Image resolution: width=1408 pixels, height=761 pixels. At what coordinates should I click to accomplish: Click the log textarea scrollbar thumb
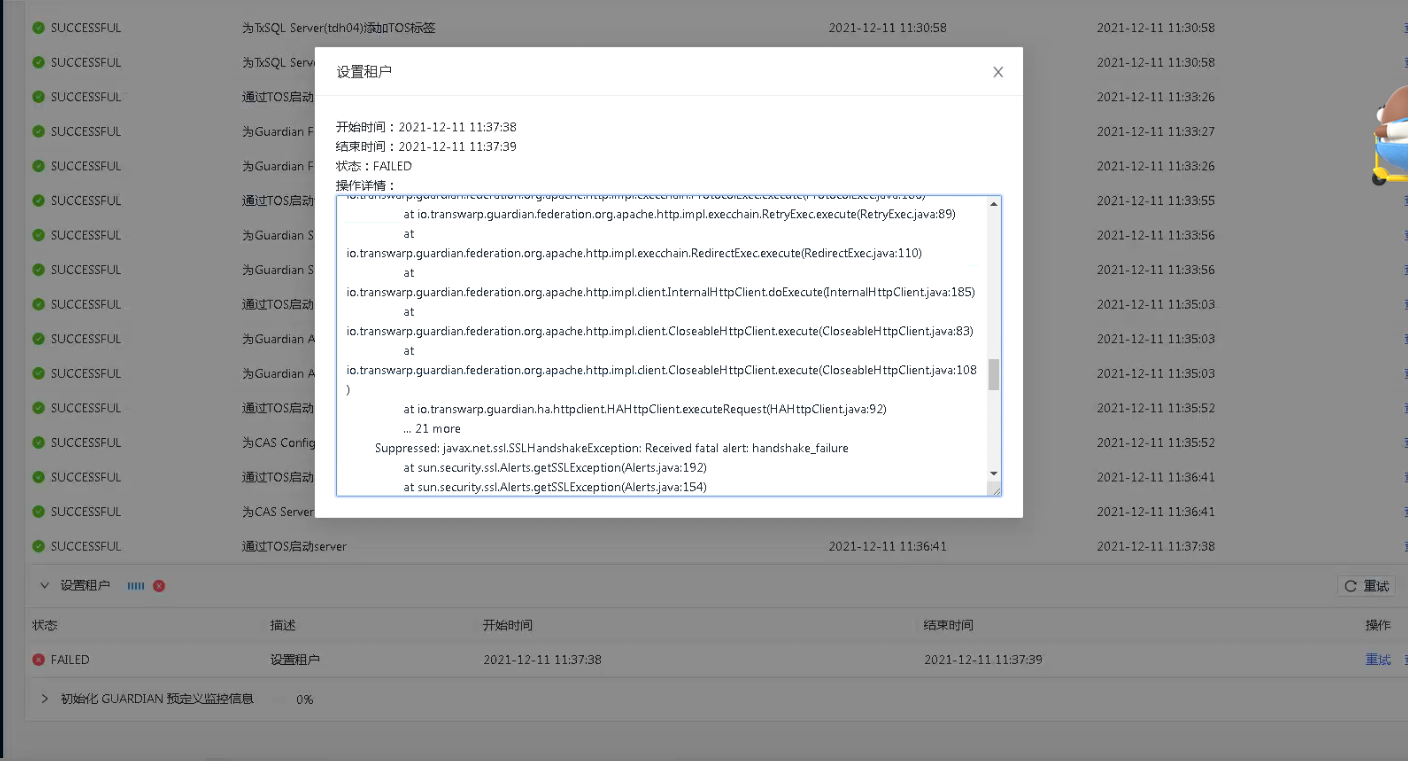point(993,374)
